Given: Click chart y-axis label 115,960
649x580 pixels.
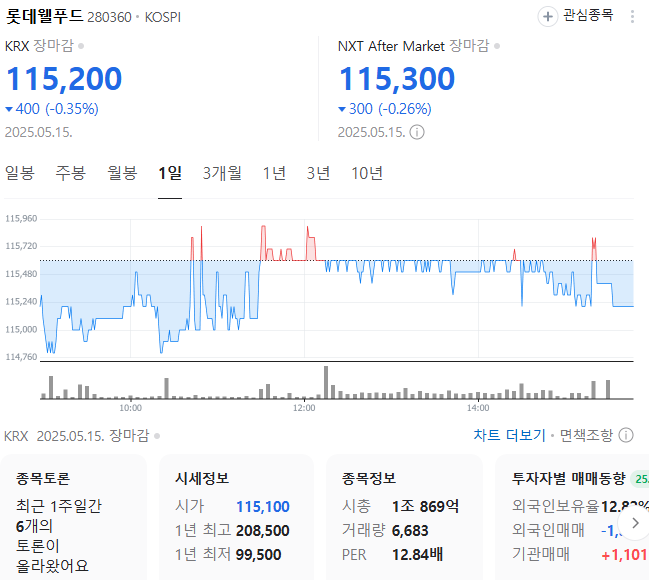Looking at the screenshot, I should [x=21, y=219].
